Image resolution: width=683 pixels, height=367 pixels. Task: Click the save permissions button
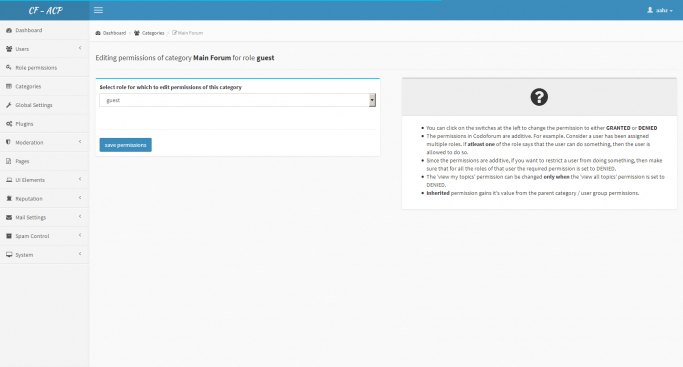coord(125,145)
